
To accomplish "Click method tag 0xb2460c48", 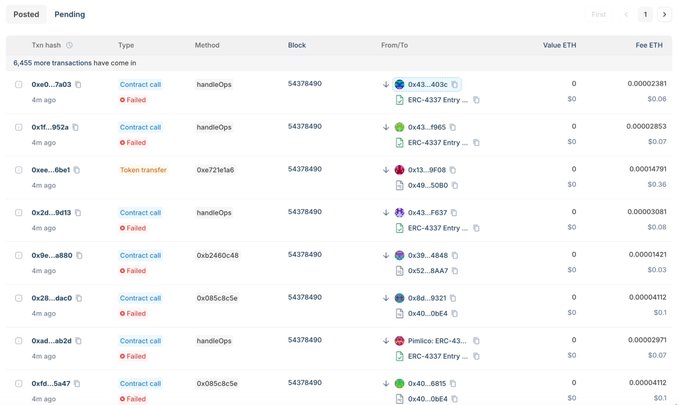I will (x=217, y=256).
